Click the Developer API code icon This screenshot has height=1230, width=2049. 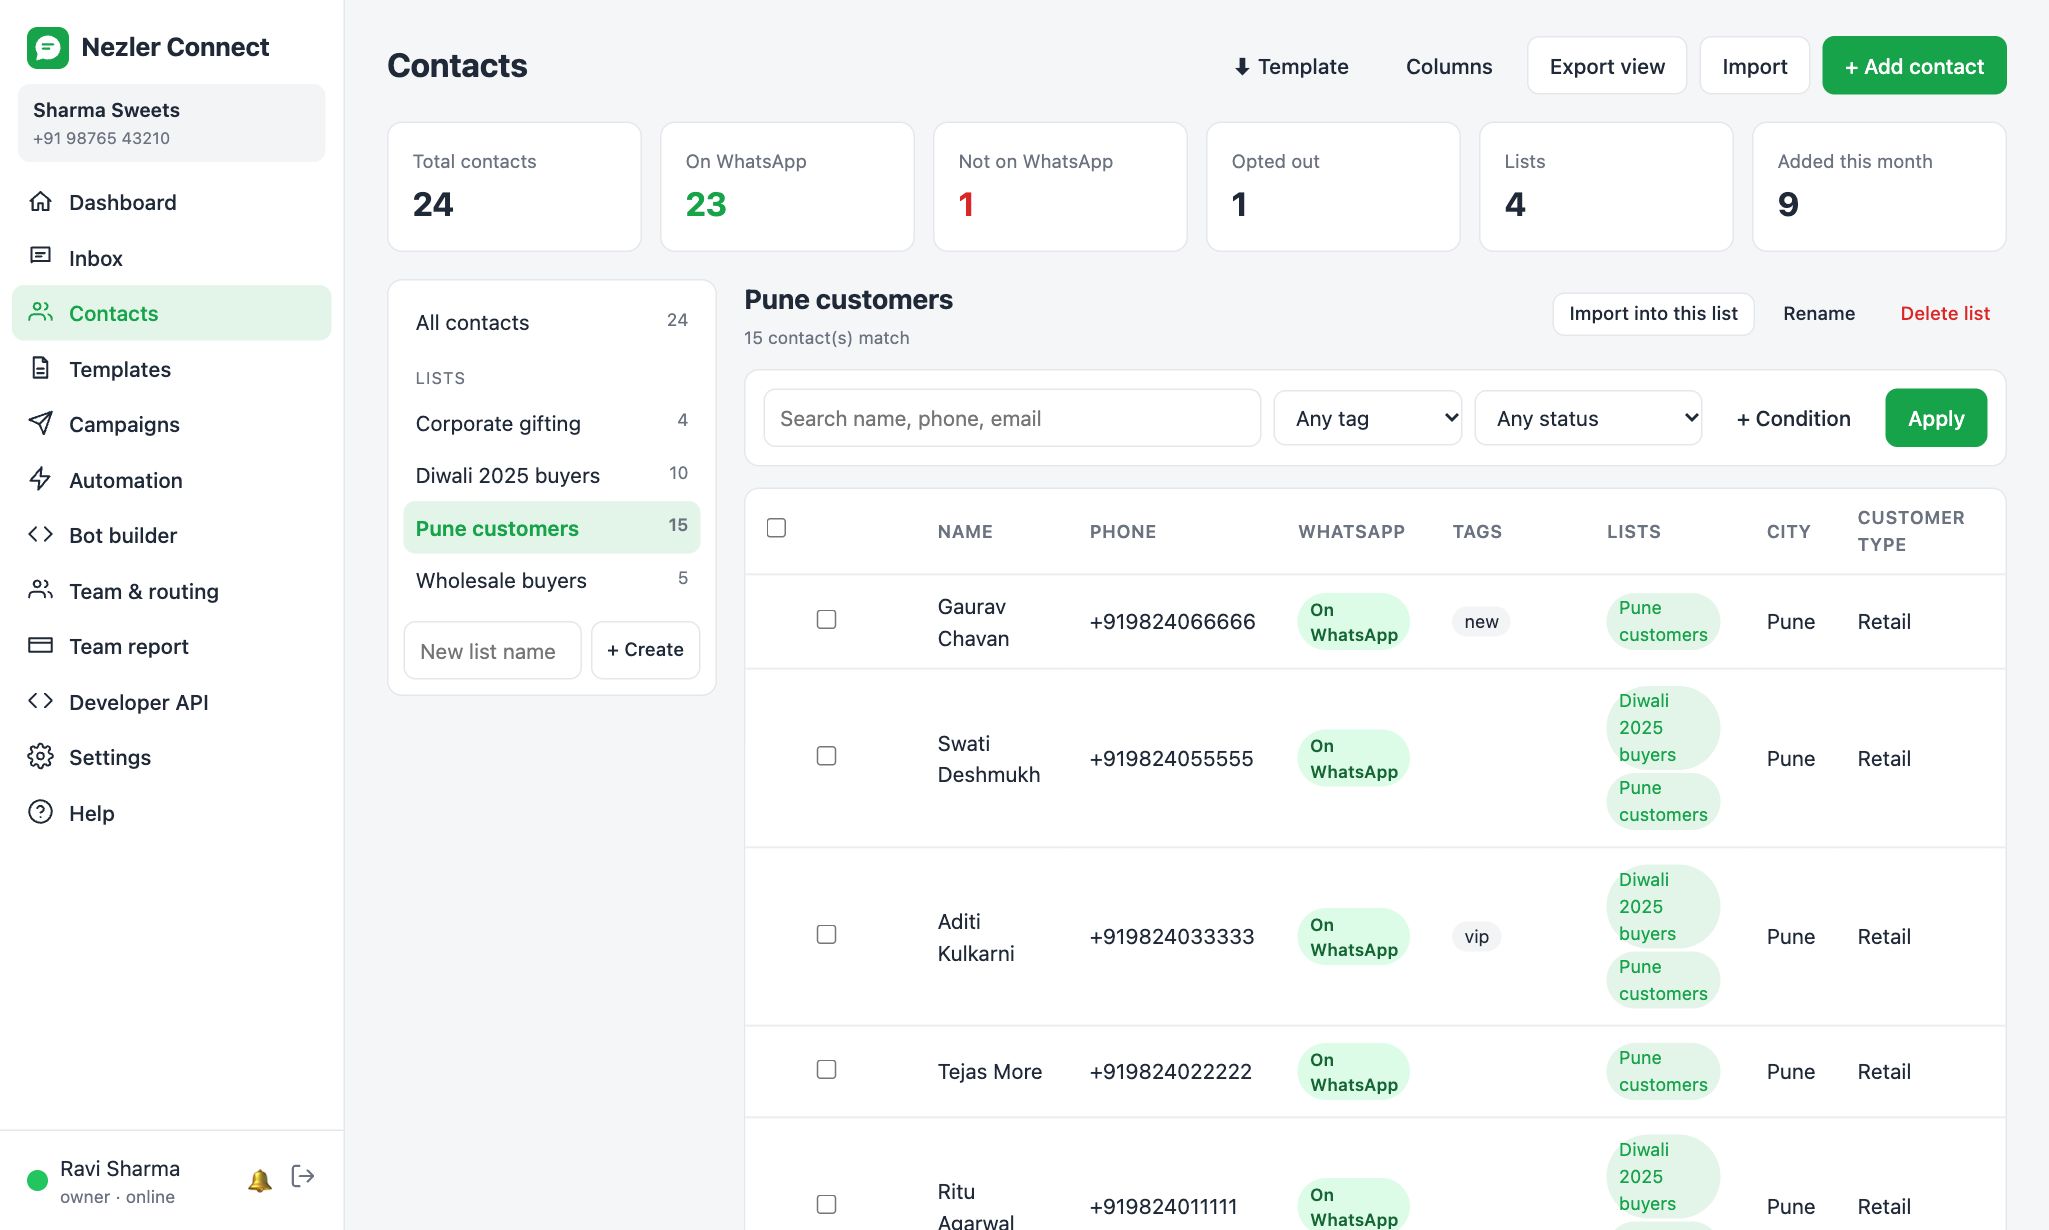coord(40,701)
